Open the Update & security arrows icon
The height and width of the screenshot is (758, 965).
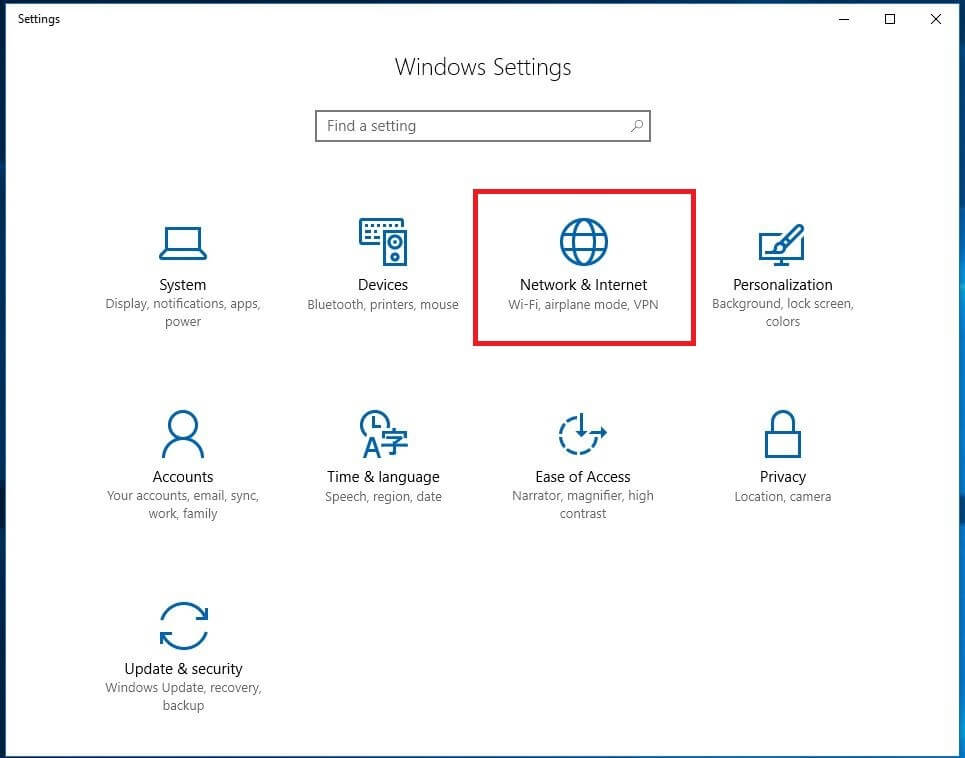(x=183, y=626)
